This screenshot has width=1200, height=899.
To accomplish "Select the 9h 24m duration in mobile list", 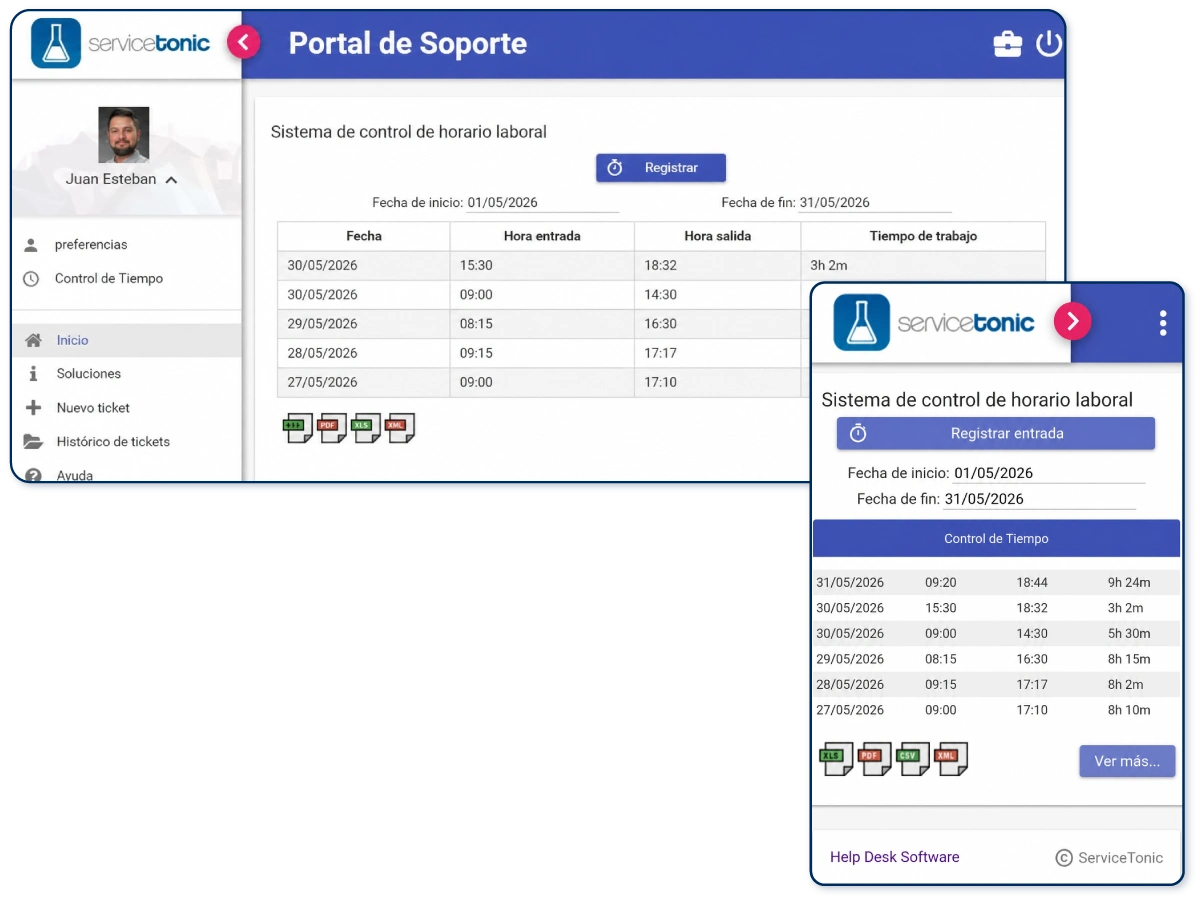I will click(x=1129, y=583).
